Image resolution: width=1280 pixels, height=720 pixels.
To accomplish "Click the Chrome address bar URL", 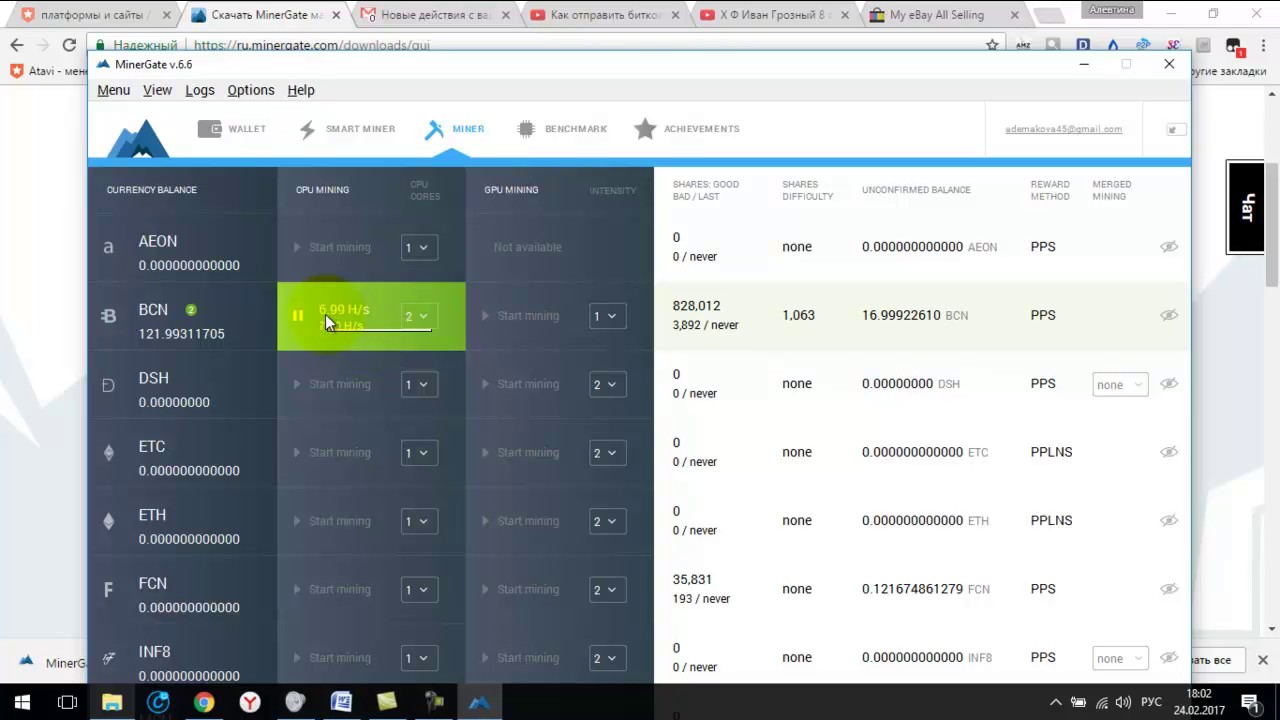I will (312, 45).
